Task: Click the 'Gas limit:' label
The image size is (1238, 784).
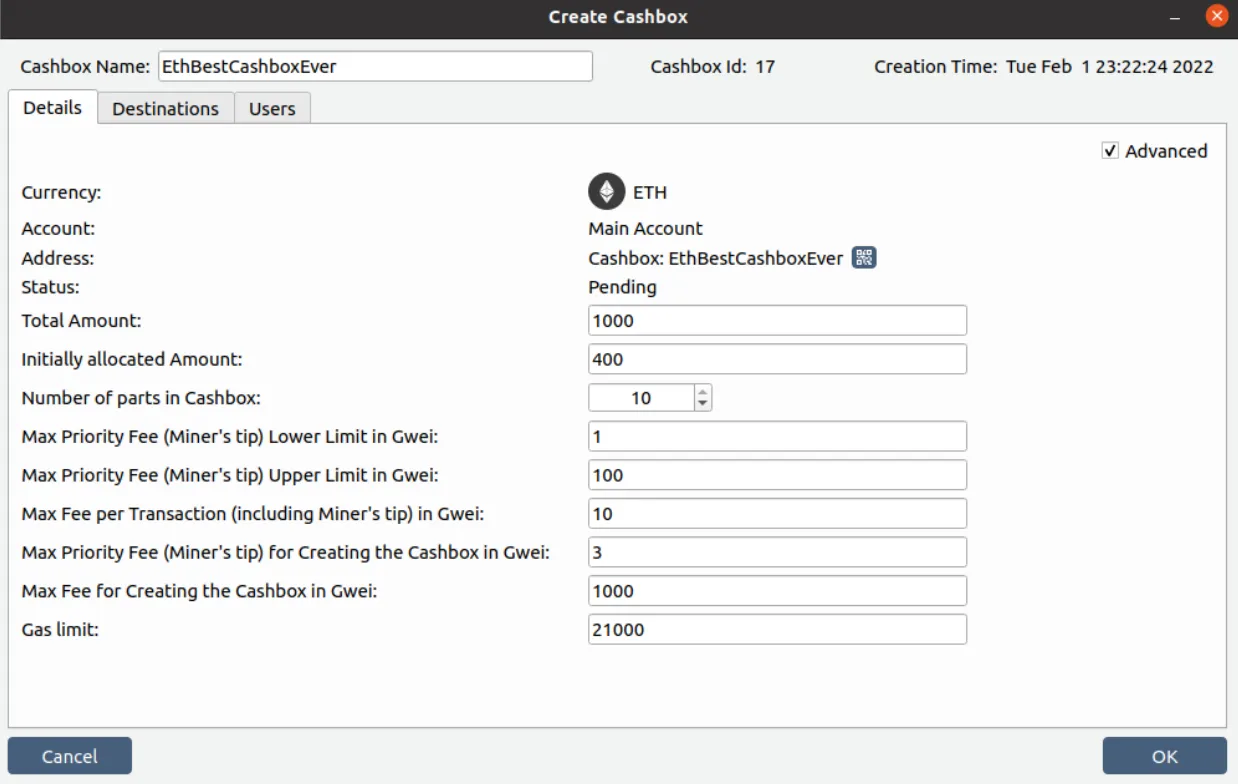Action: (x=60, y=630)
